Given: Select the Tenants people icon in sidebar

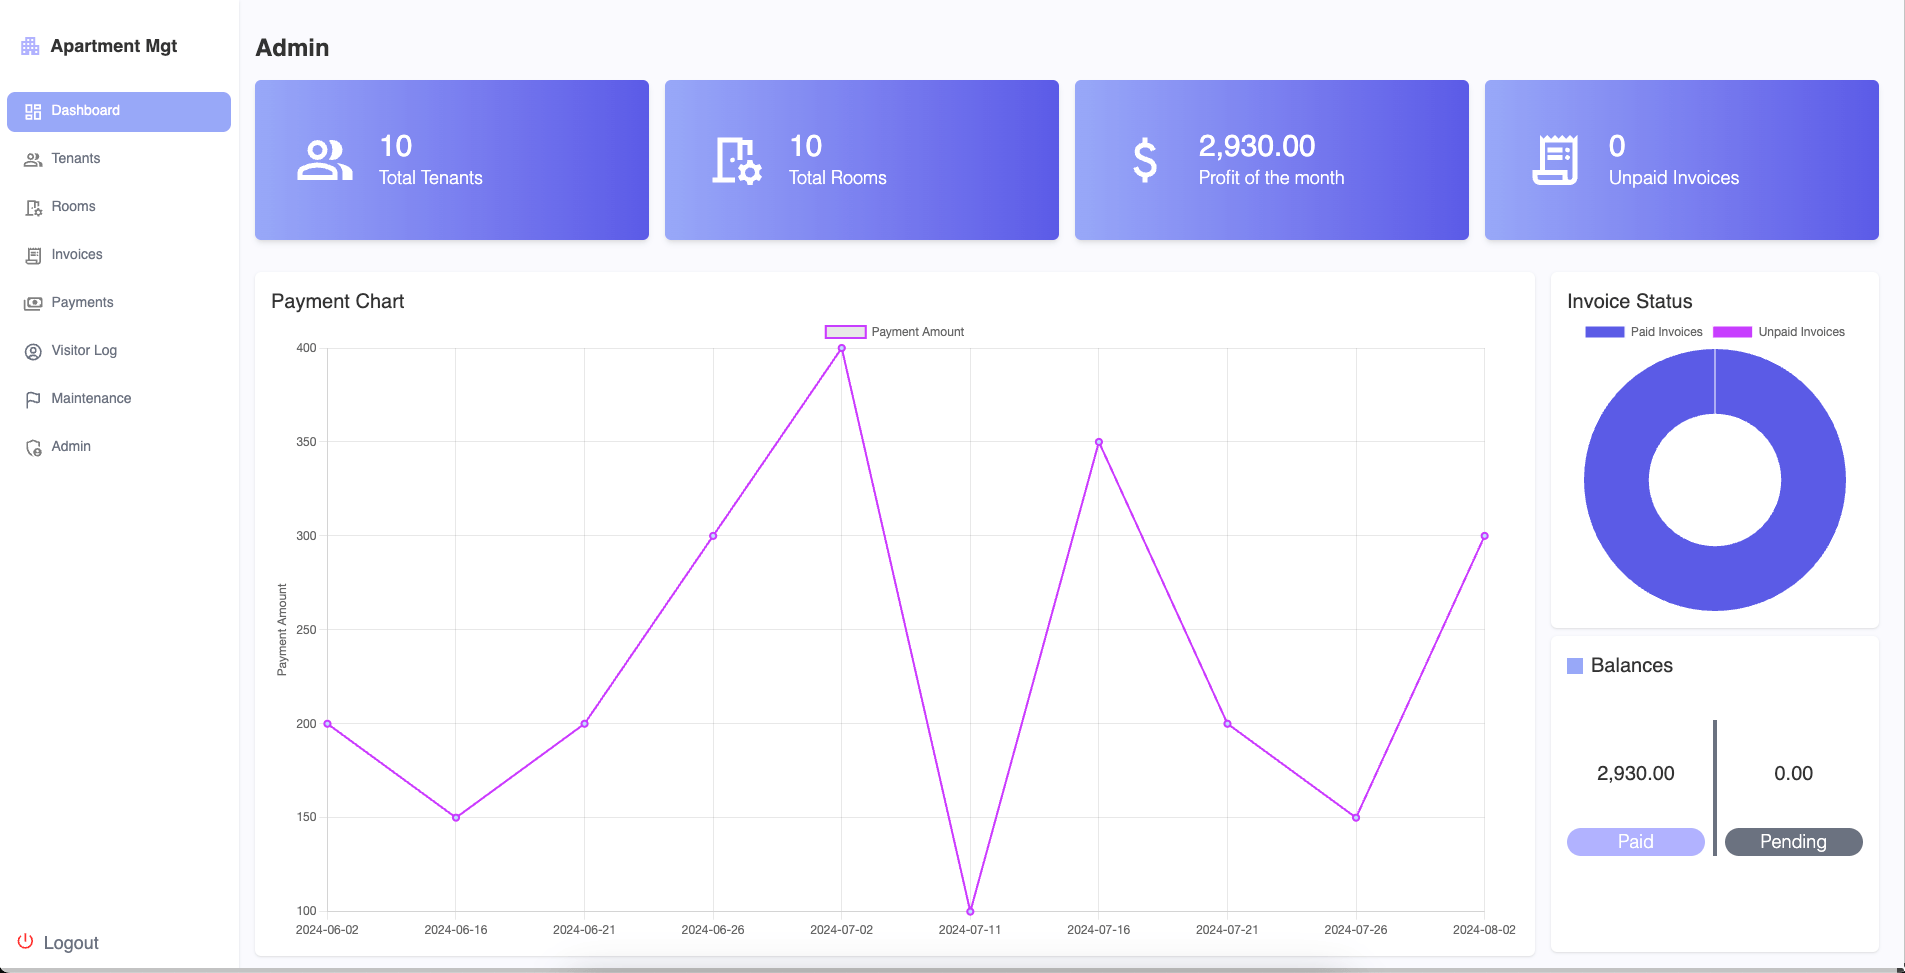Looking at the screenshot, I should click(32, 158).
